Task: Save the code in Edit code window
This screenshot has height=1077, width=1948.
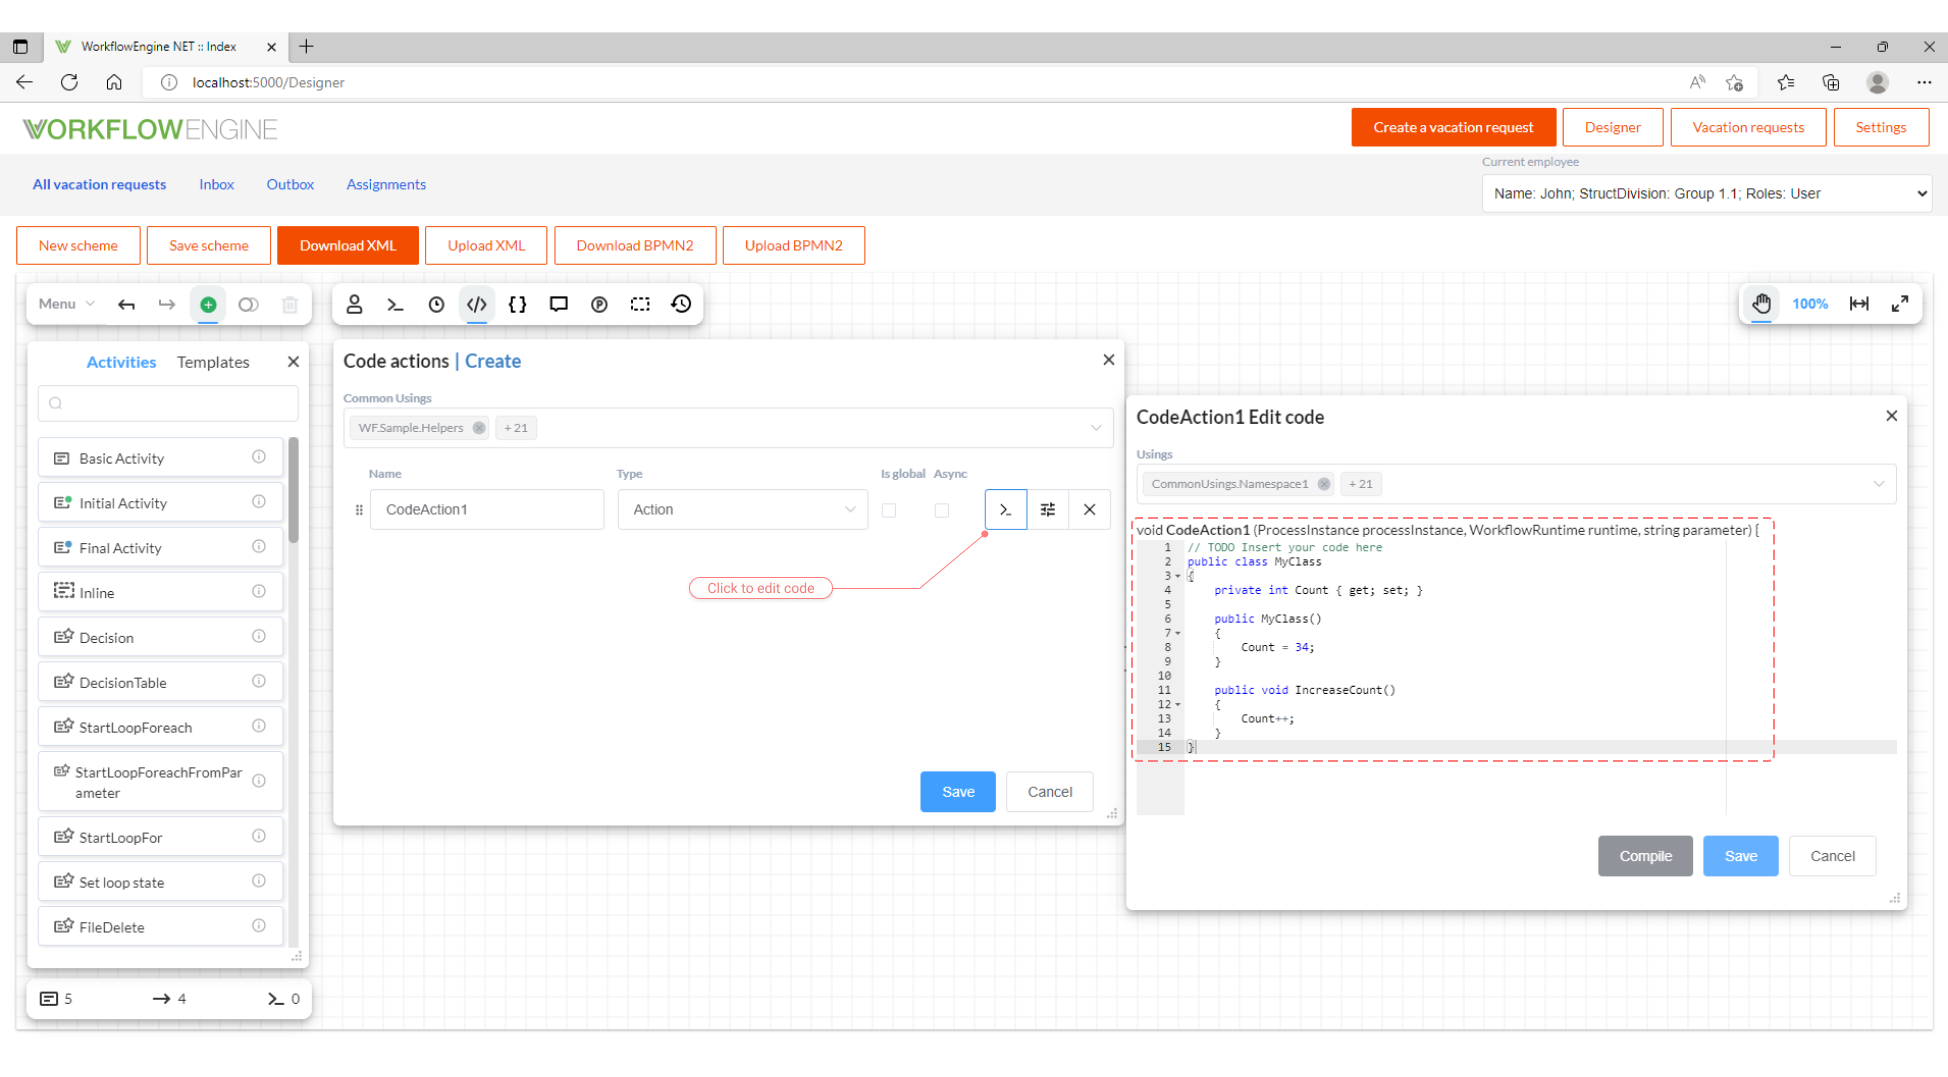Action: [x=1740, y=856]
